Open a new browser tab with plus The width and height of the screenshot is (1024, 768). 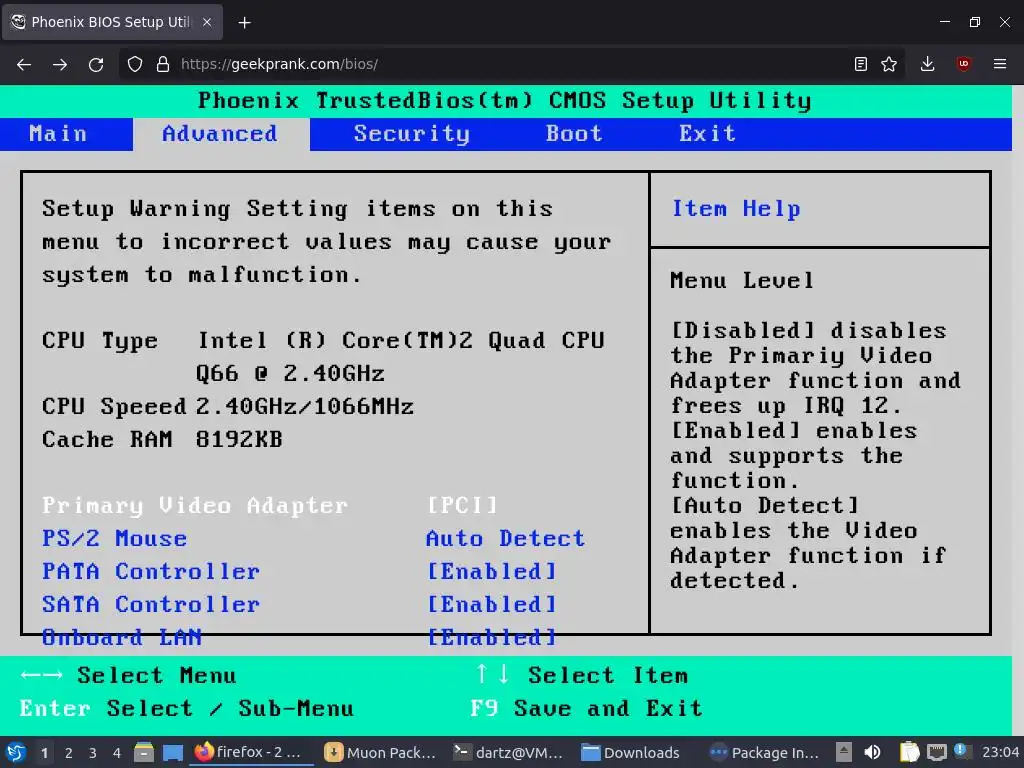(x=244, y=23)
